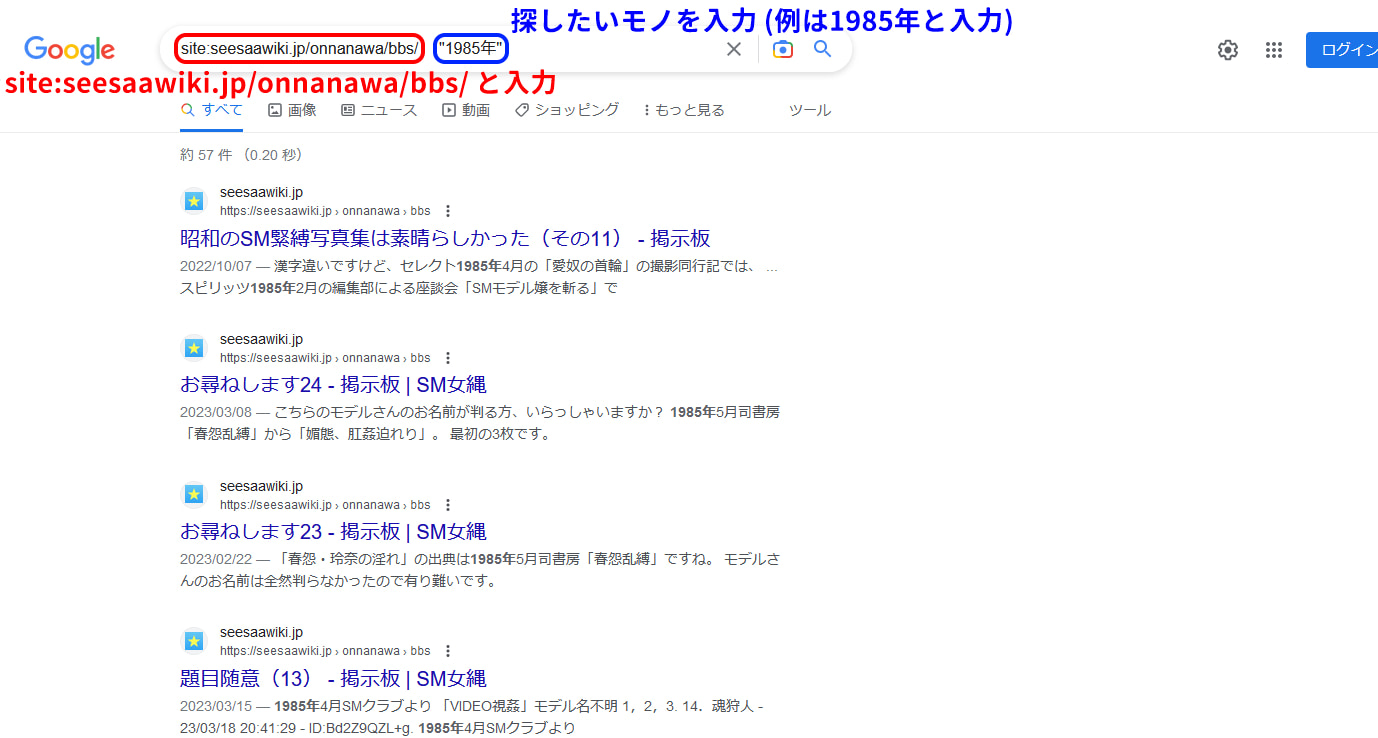Screen dimensions: 1378x738
Task: Open link お尋ねします23 - 掲示板
Action: click(333, 531)
